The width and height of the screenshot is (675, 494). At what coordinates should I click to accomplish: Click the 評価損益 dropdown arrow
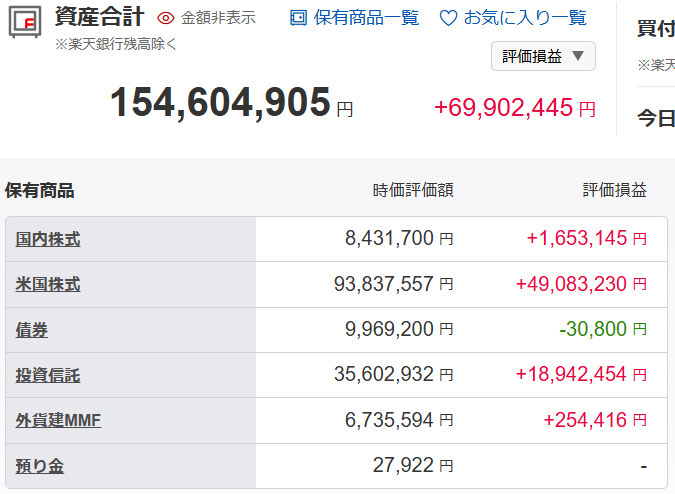[x=578, y=56]
